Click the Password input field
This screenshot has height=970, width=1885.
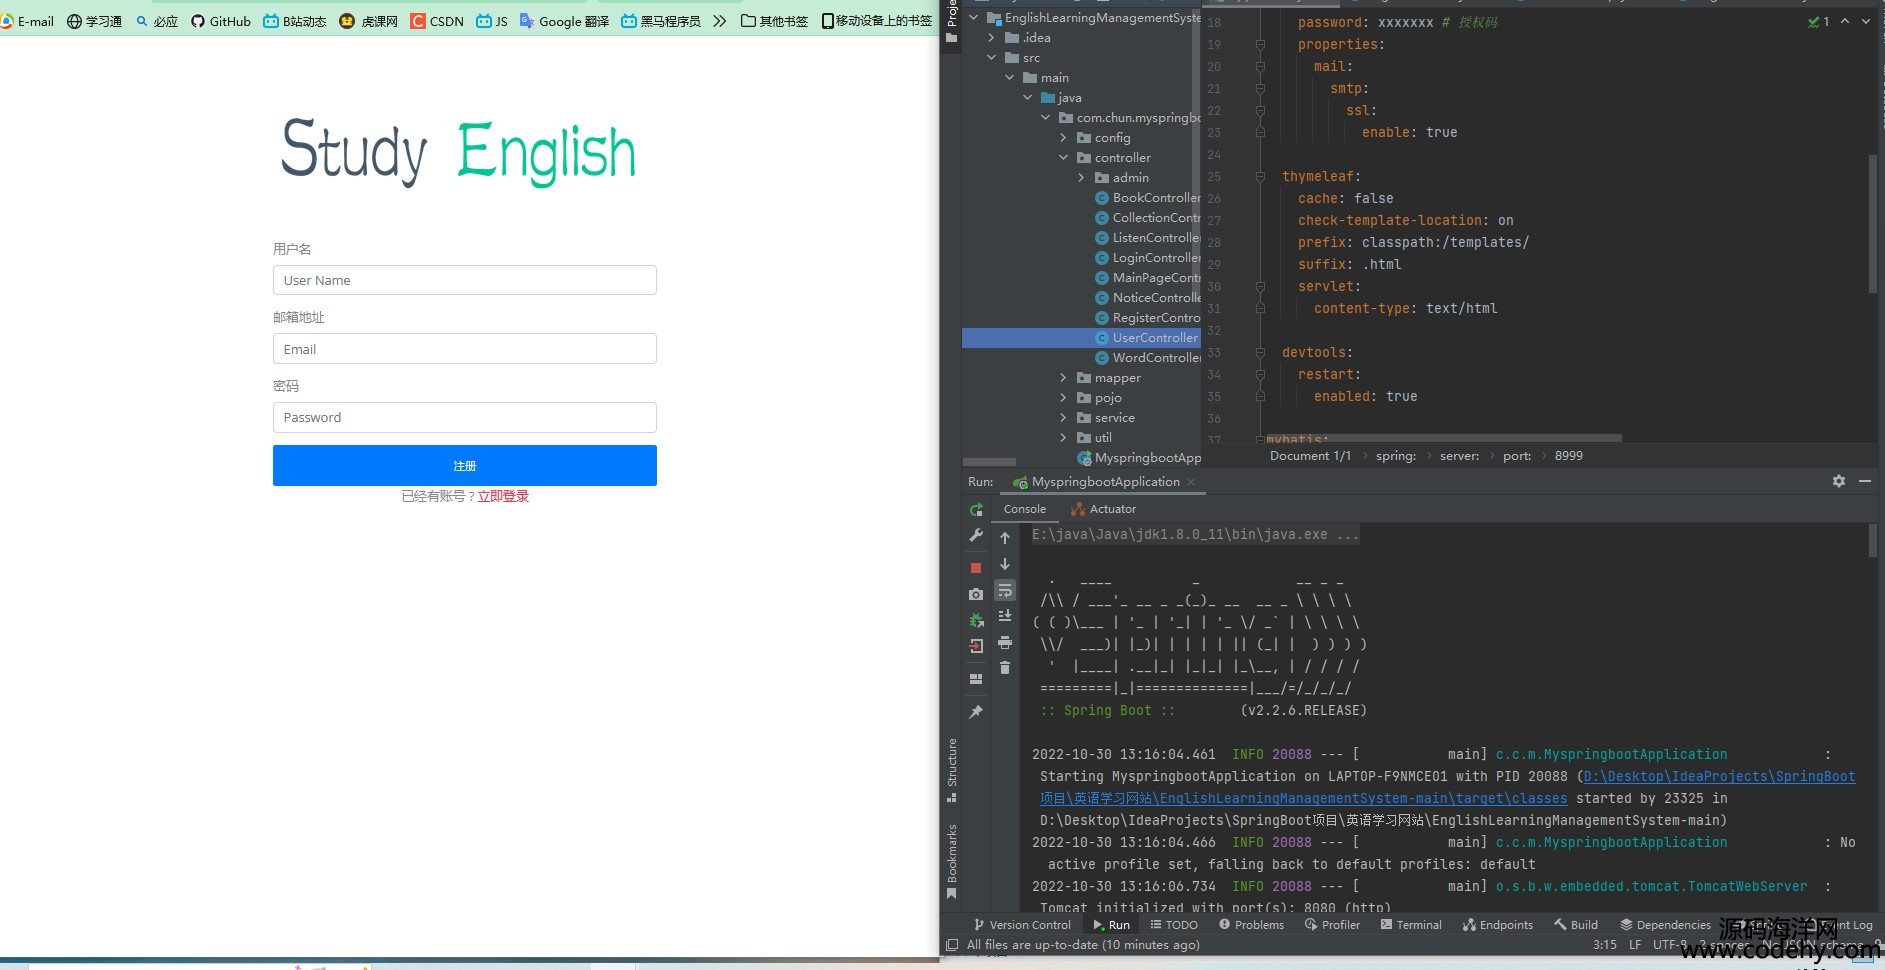465,417
